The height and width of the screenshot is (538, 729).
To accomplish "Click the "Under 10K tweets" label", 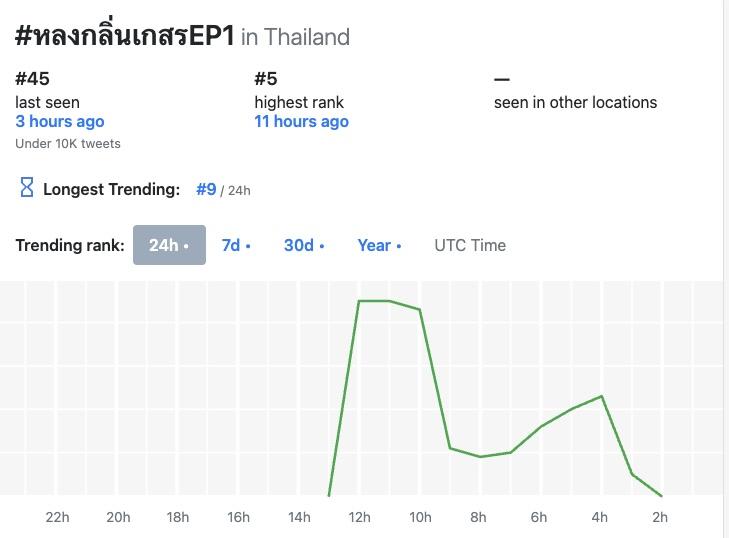I will [68, 144].
